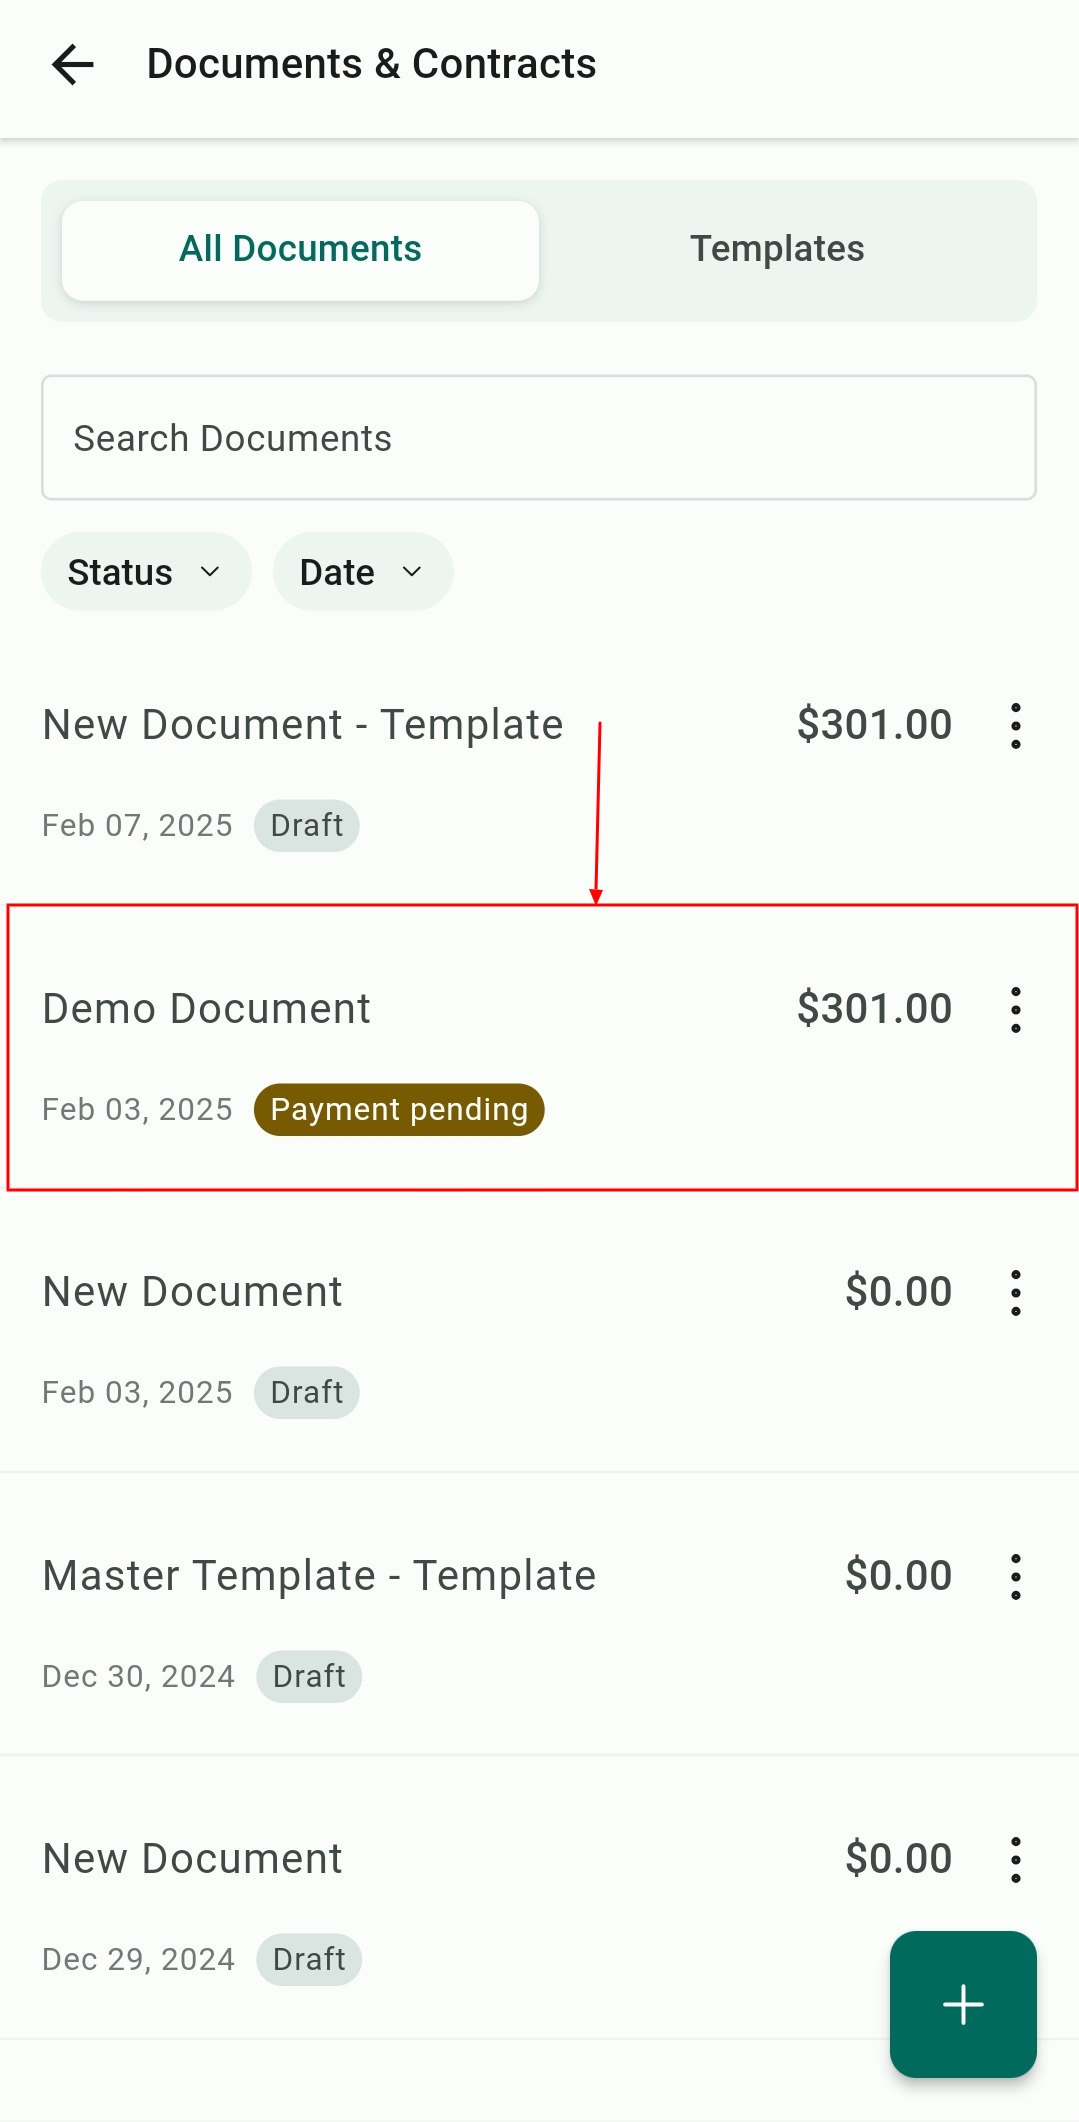Open three-dot menu for Dec 29 New Document
The width and height of the screenshot is (1079, 2122).
1015,1860
